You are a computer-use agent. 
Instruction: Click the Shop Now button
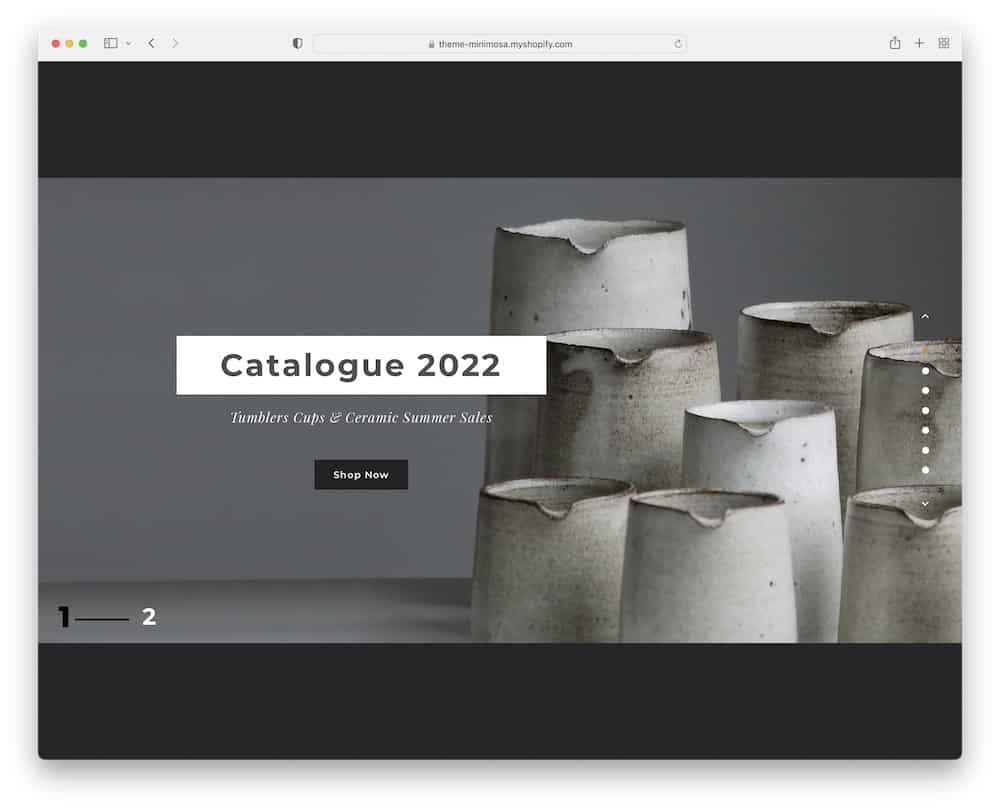[361, 475]
